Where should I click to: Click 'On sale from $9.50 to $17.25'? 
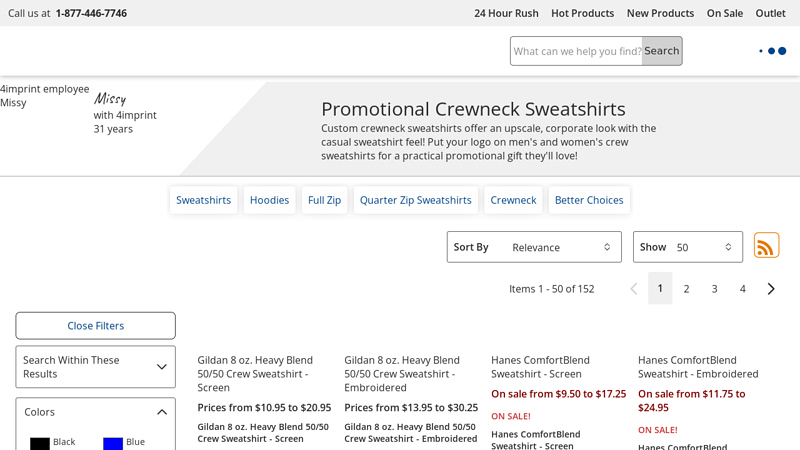point(559,394)
